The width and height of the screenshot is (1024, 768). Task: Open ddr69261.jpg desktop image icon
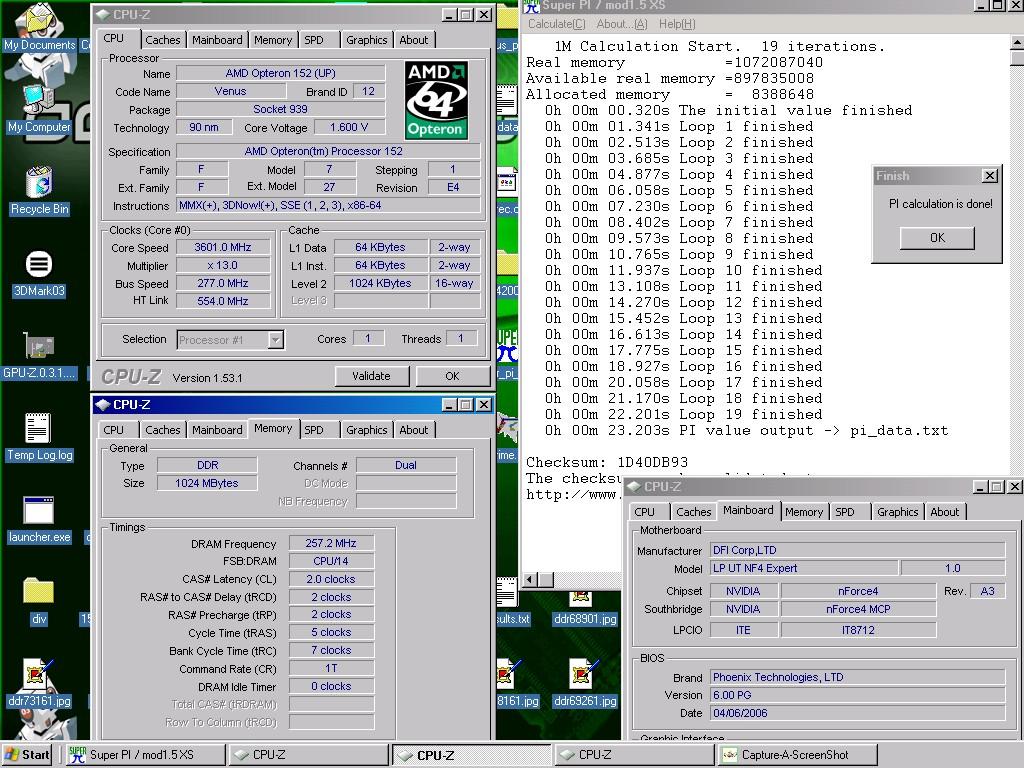[584, 683]
